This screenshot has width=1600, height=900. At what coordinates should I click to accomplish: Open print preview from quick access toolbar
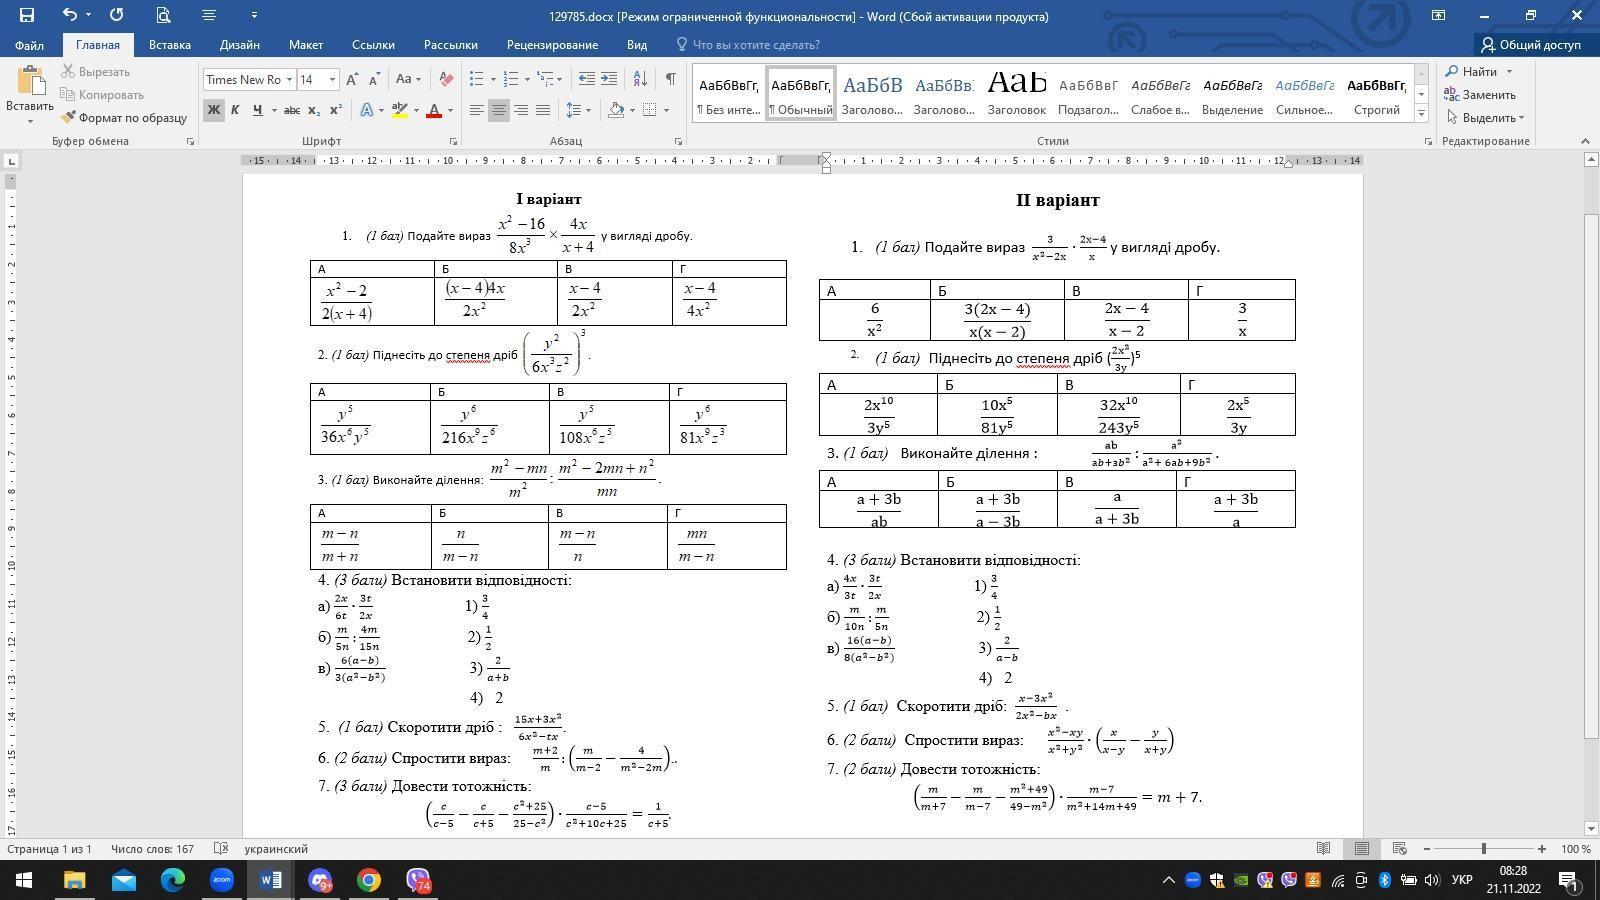point(163,15)
